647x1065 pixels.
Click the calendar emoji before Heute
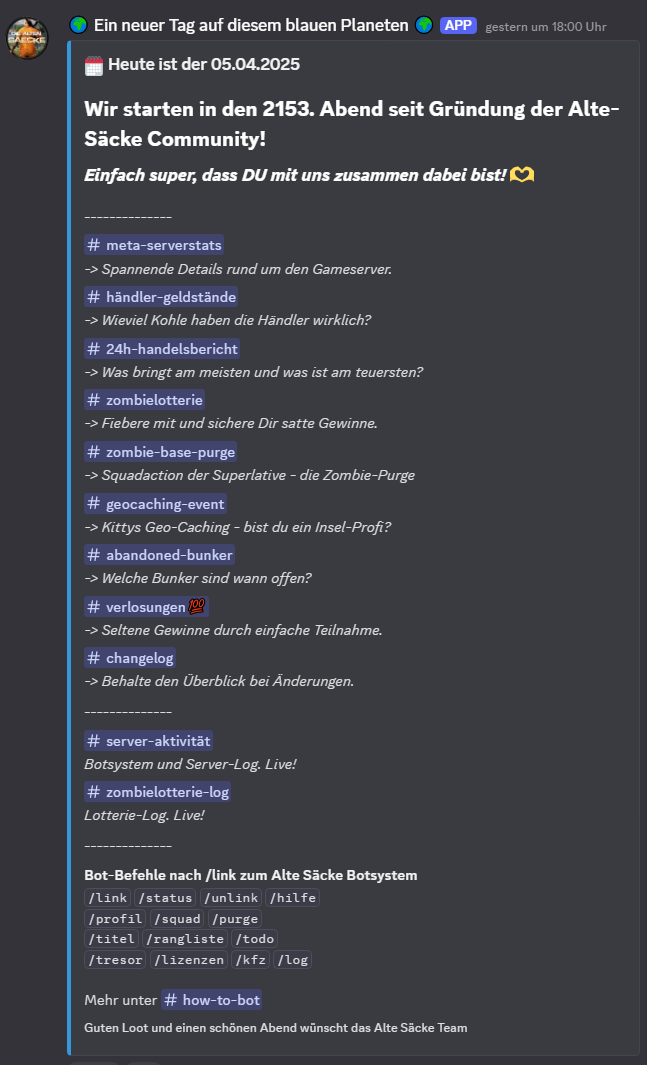(94, 66)
